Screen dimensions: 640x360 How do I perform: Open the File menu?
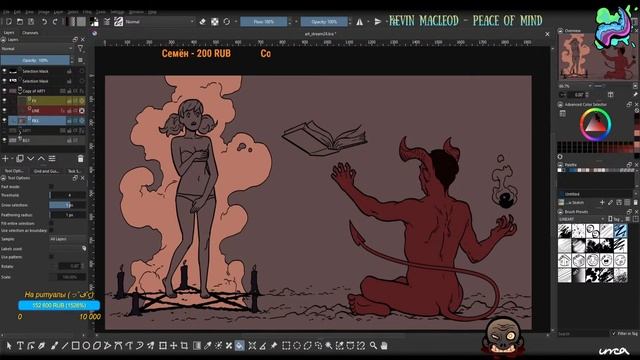[7, 12]
